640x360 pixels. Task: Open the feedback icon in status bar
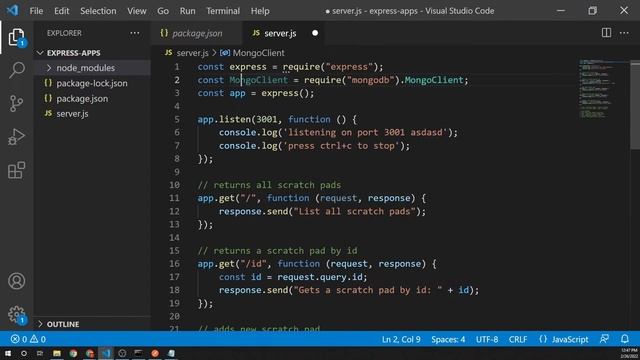604,339
